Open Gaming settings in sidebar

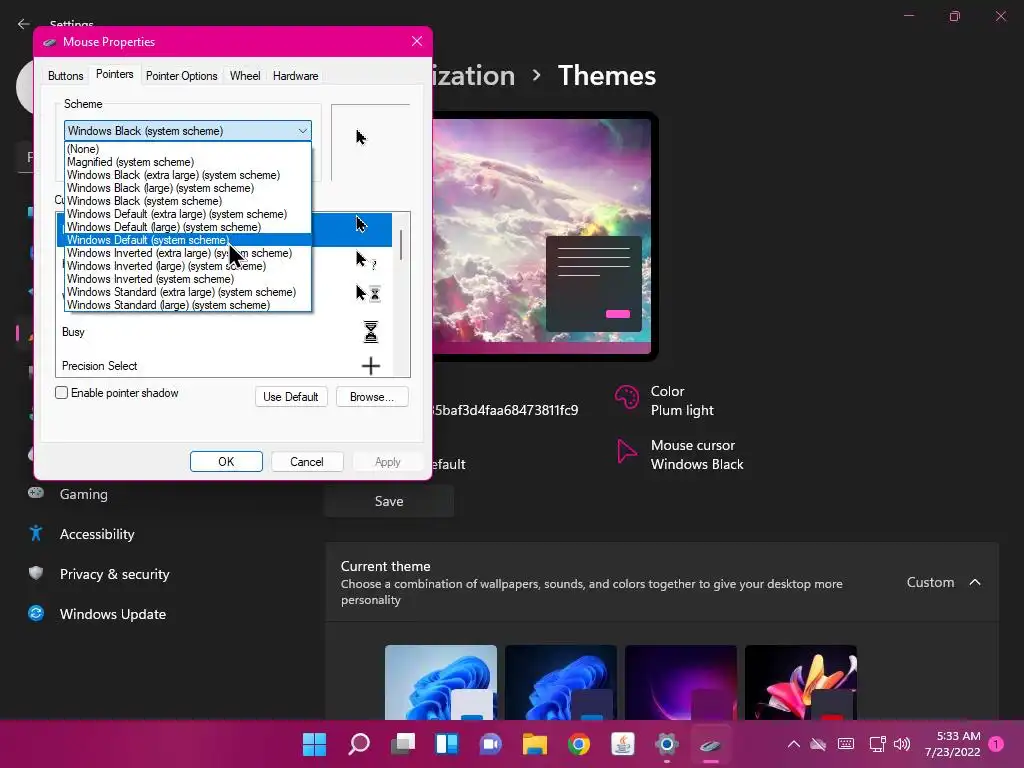pos(84,494)
